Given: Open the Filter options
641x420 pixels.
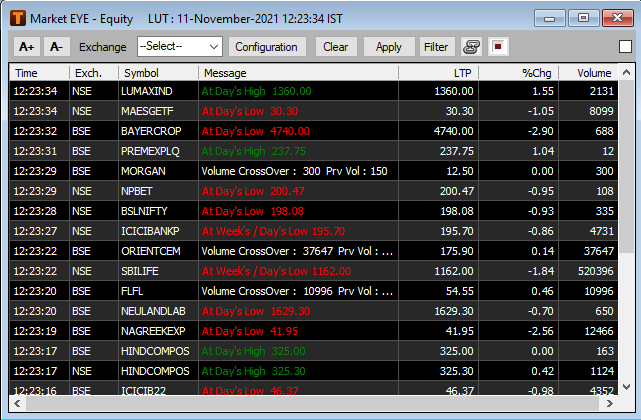Looking at the screenshot, I should click(x=436, y=47).
